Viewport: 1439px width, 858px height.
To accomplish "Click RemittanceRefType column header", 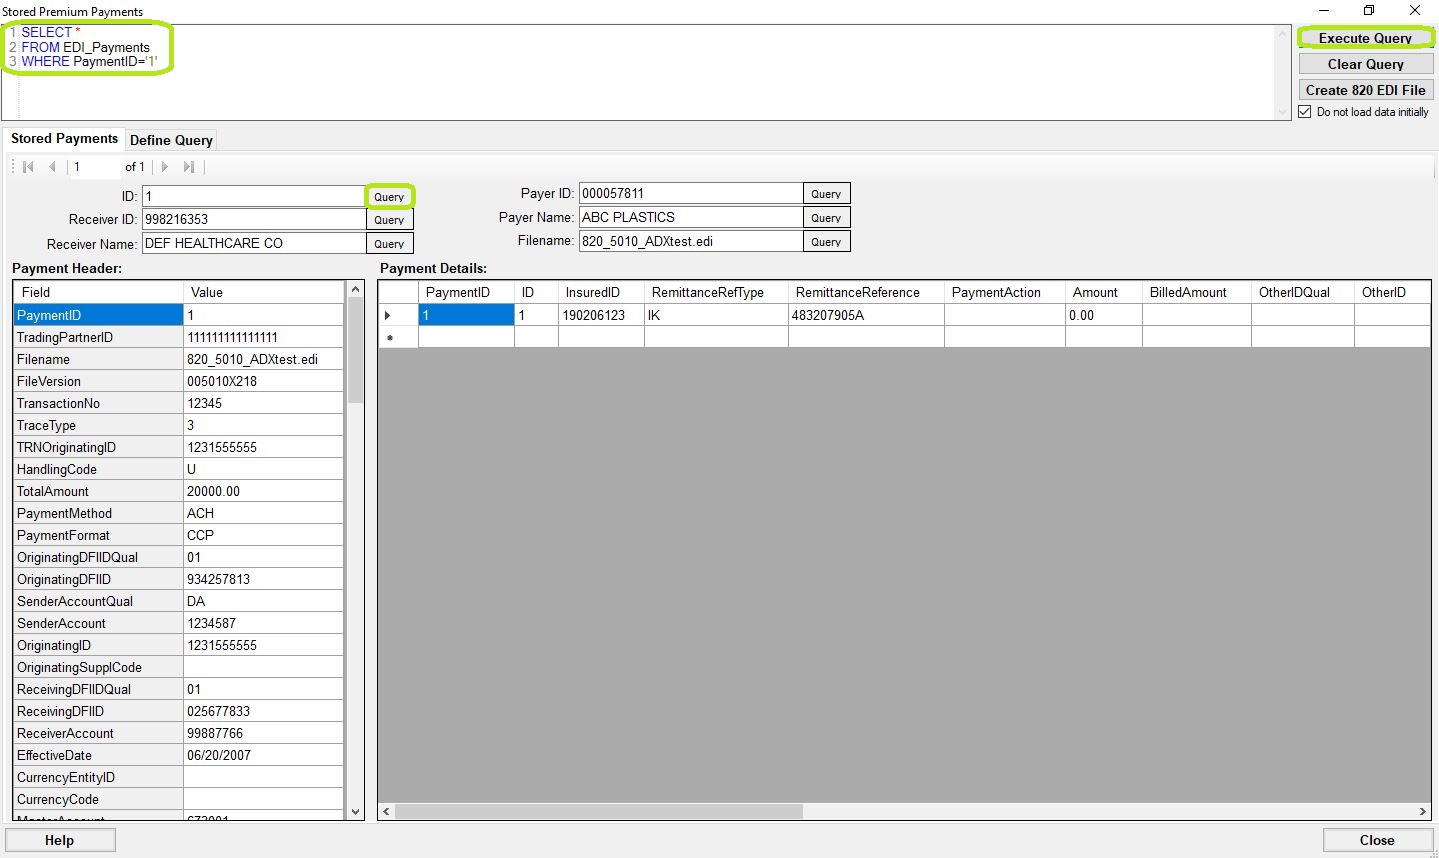I will tap(716, 292).
